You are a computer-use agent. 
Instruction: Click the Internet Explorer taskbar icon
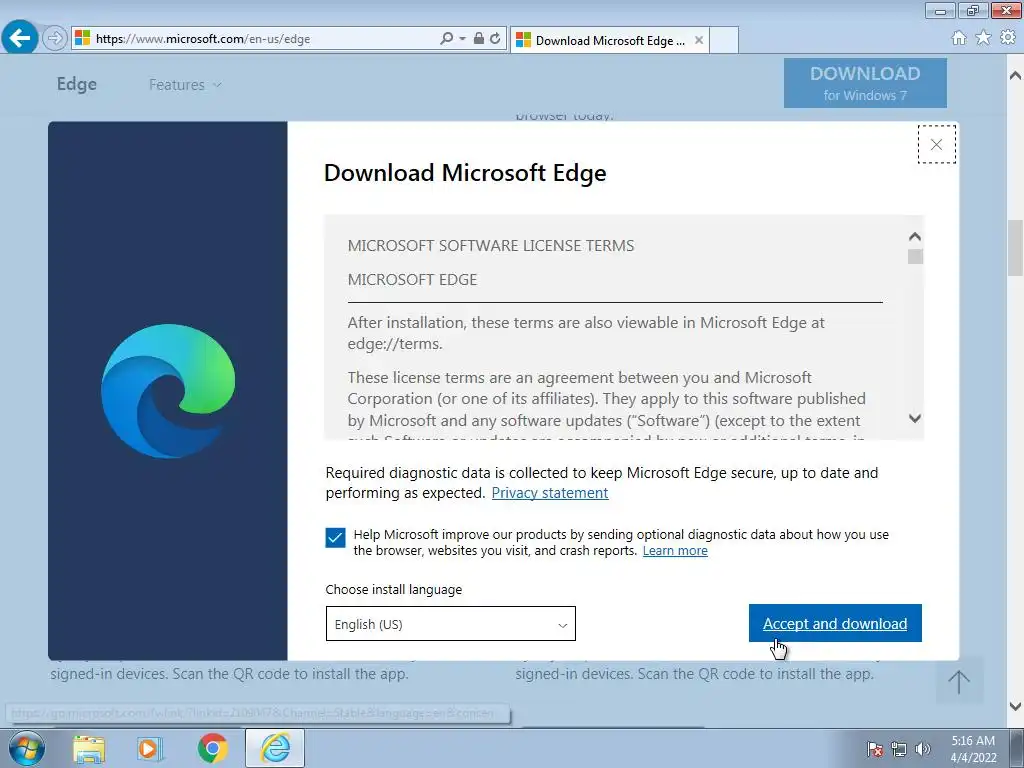click(275, 748)
